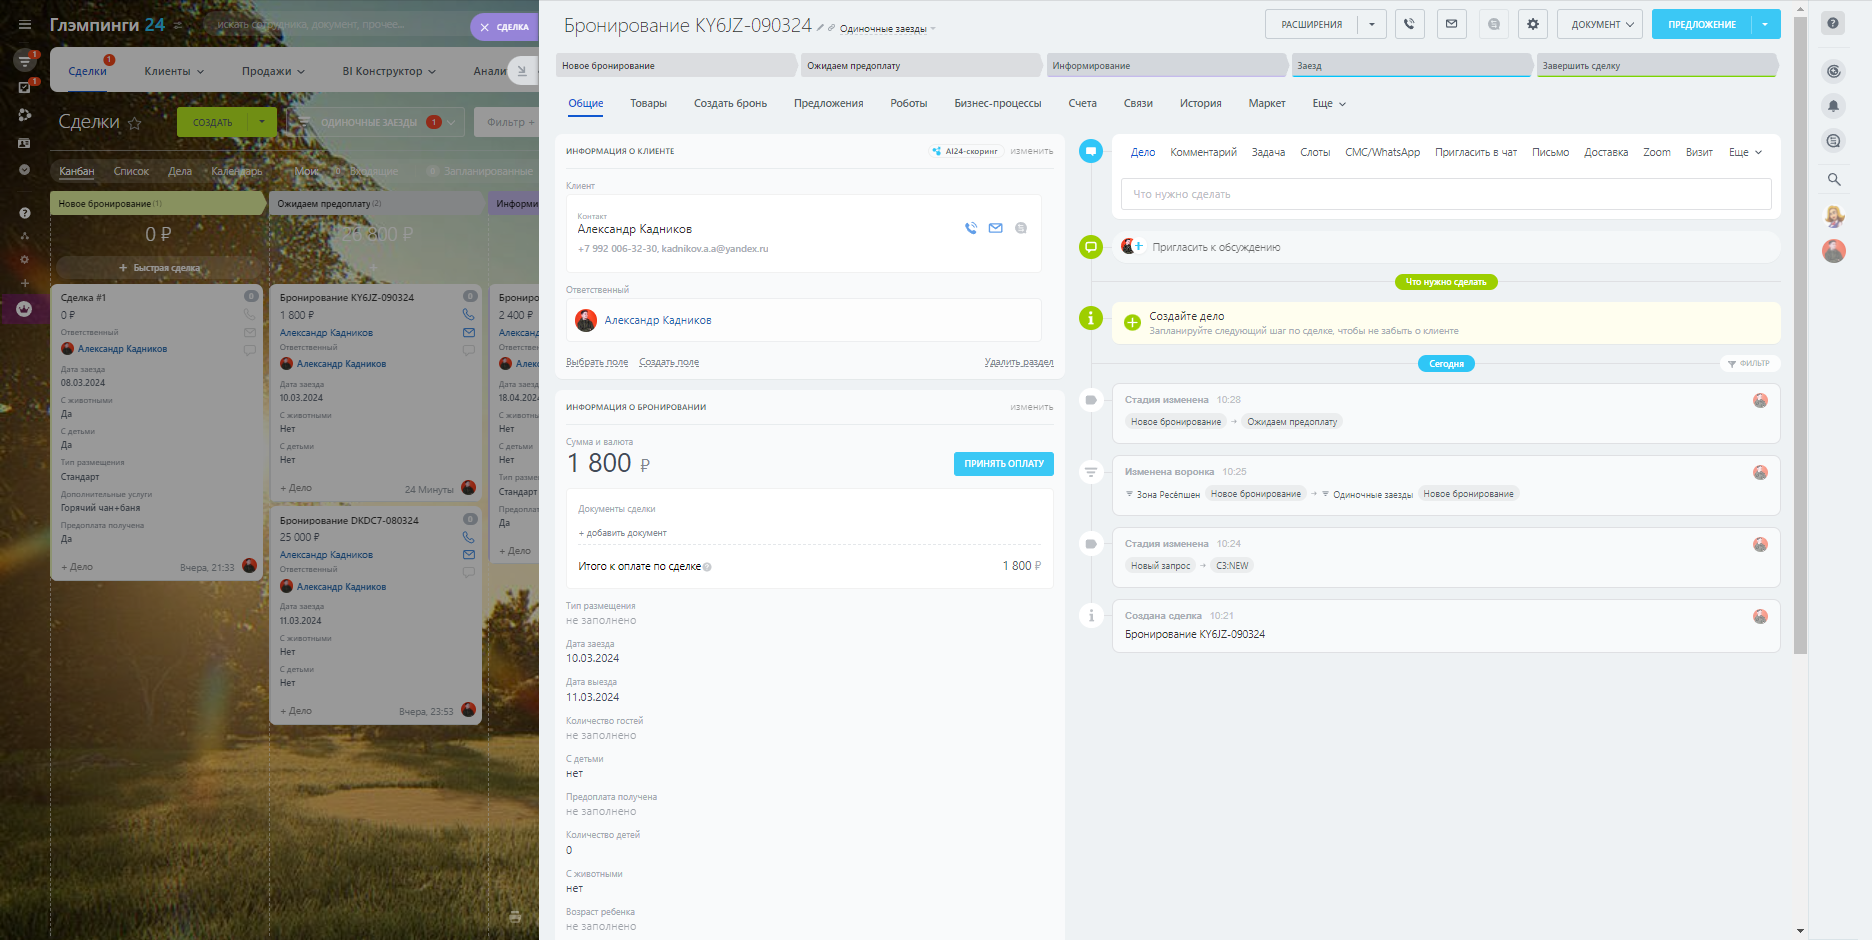Open the История tab
Screen dimensions: 1872x940
(1200, 104)
